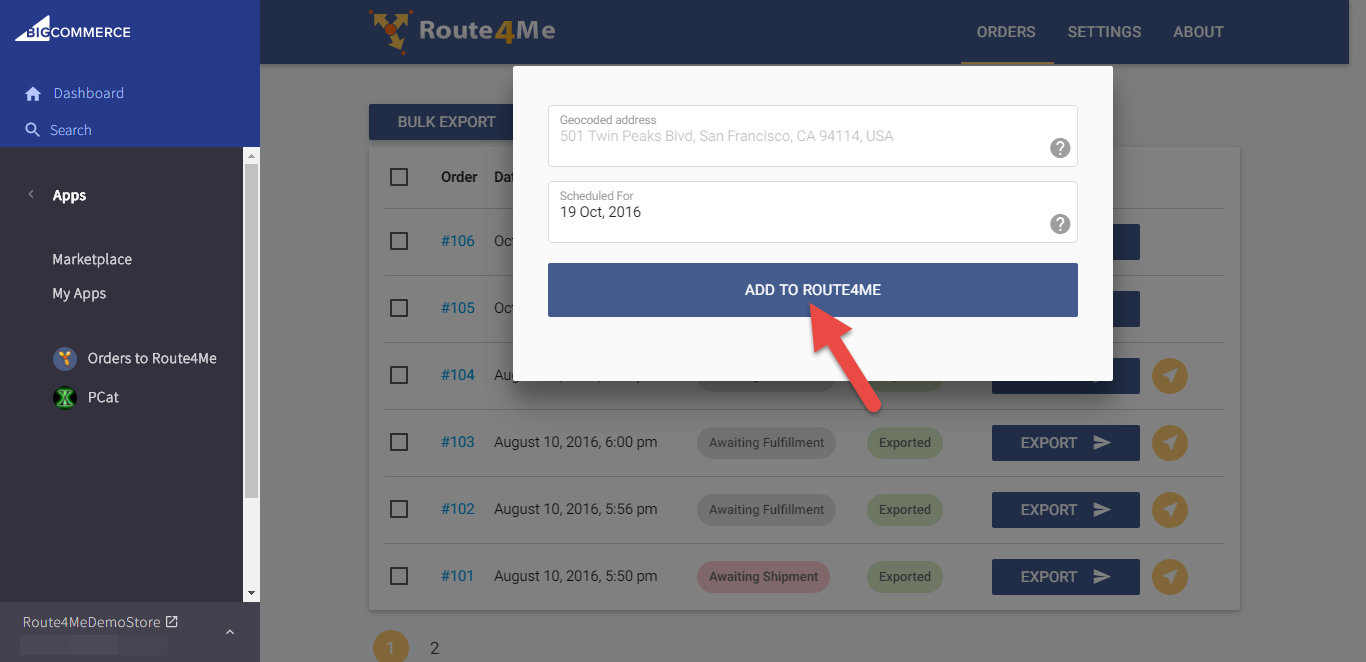Screen dimensions: 1366x662
Task: Select the checkbox for order #101
Action: 399,576
